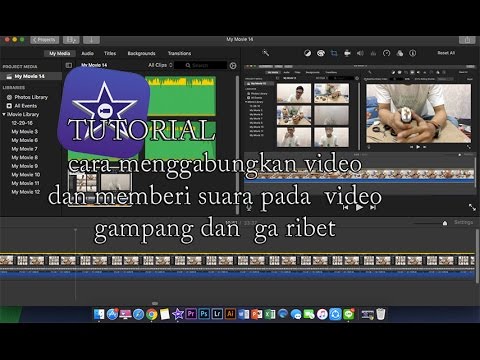The width and height of the screenshot is (480, 360).
Task: Click the voiceover microphone icon
Action: click(x=249, y=207)
